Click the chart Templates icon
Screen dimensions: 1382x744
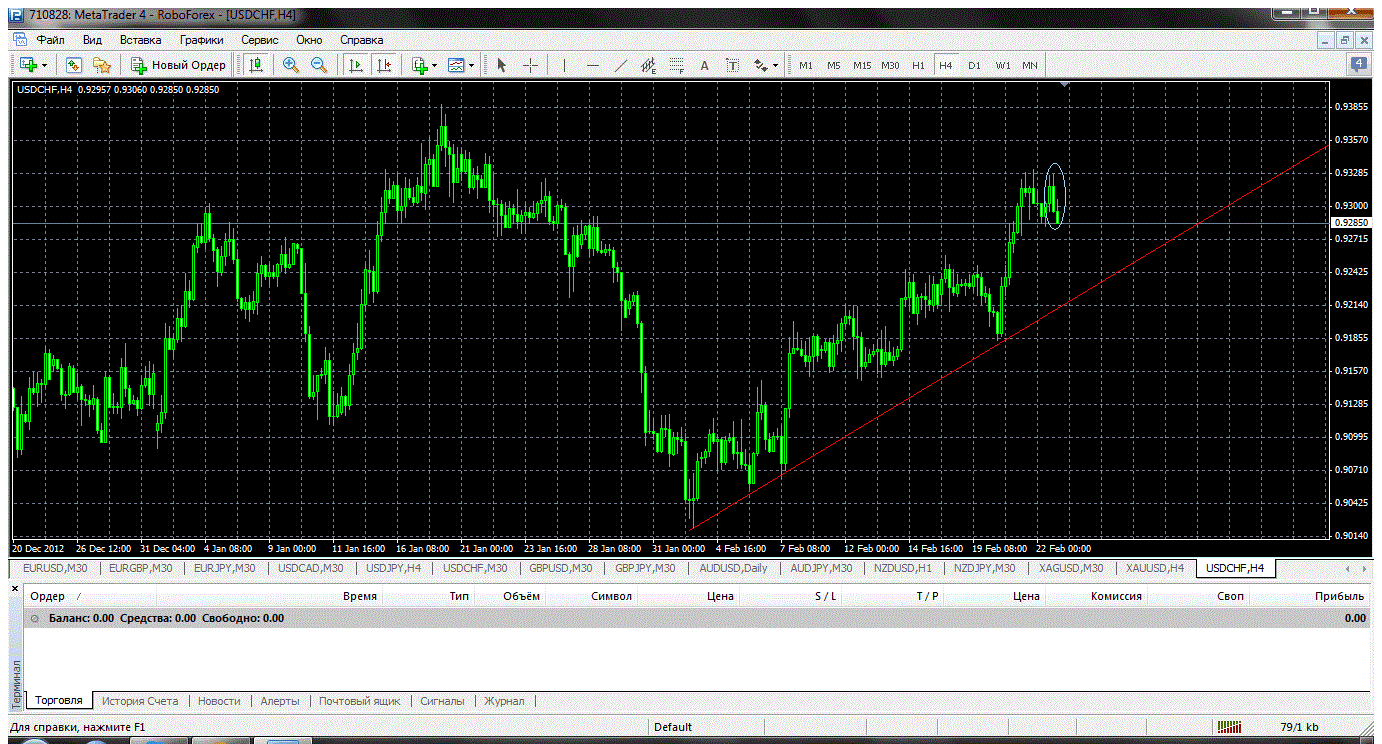pyautogui.click(x=457, y=65)
